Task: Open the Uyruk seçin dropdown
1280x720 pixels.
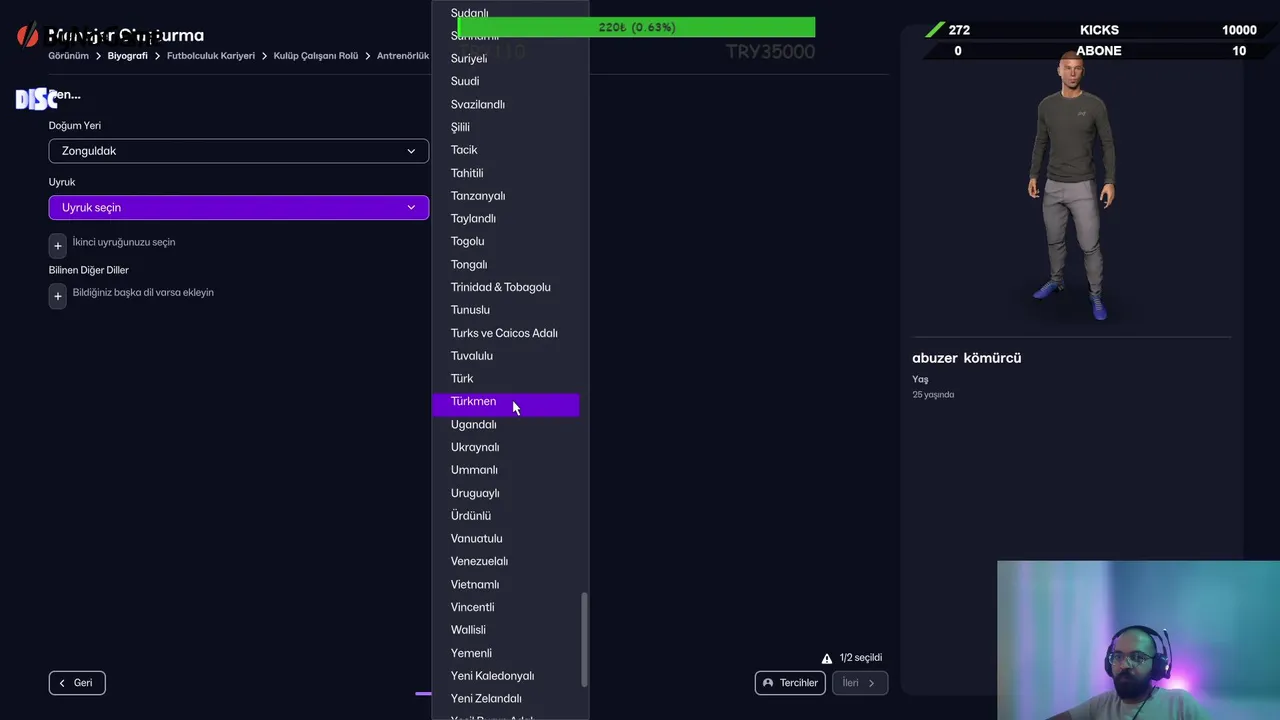Action: point(239,207)
